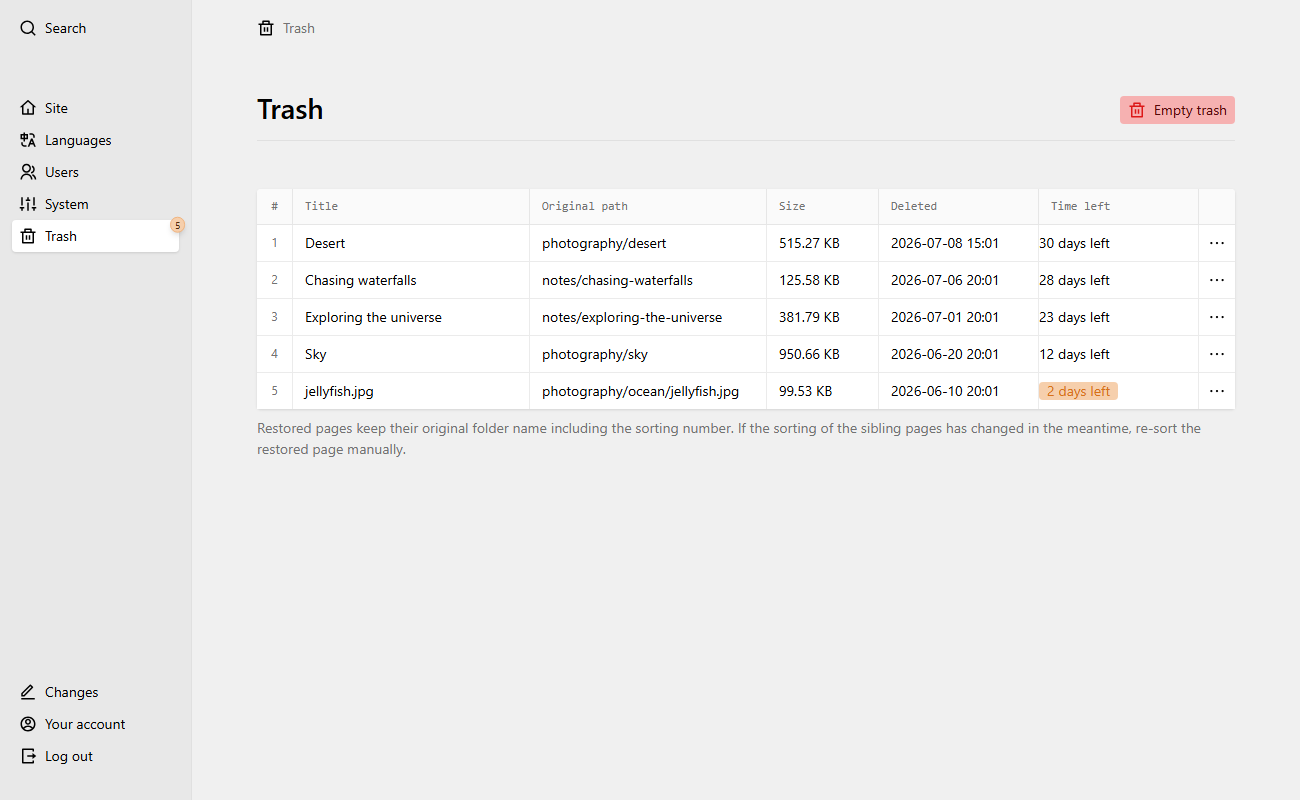Click the Empty trash button
Viewport: 1300px width, 800px height.
(x=1177, y=110)
